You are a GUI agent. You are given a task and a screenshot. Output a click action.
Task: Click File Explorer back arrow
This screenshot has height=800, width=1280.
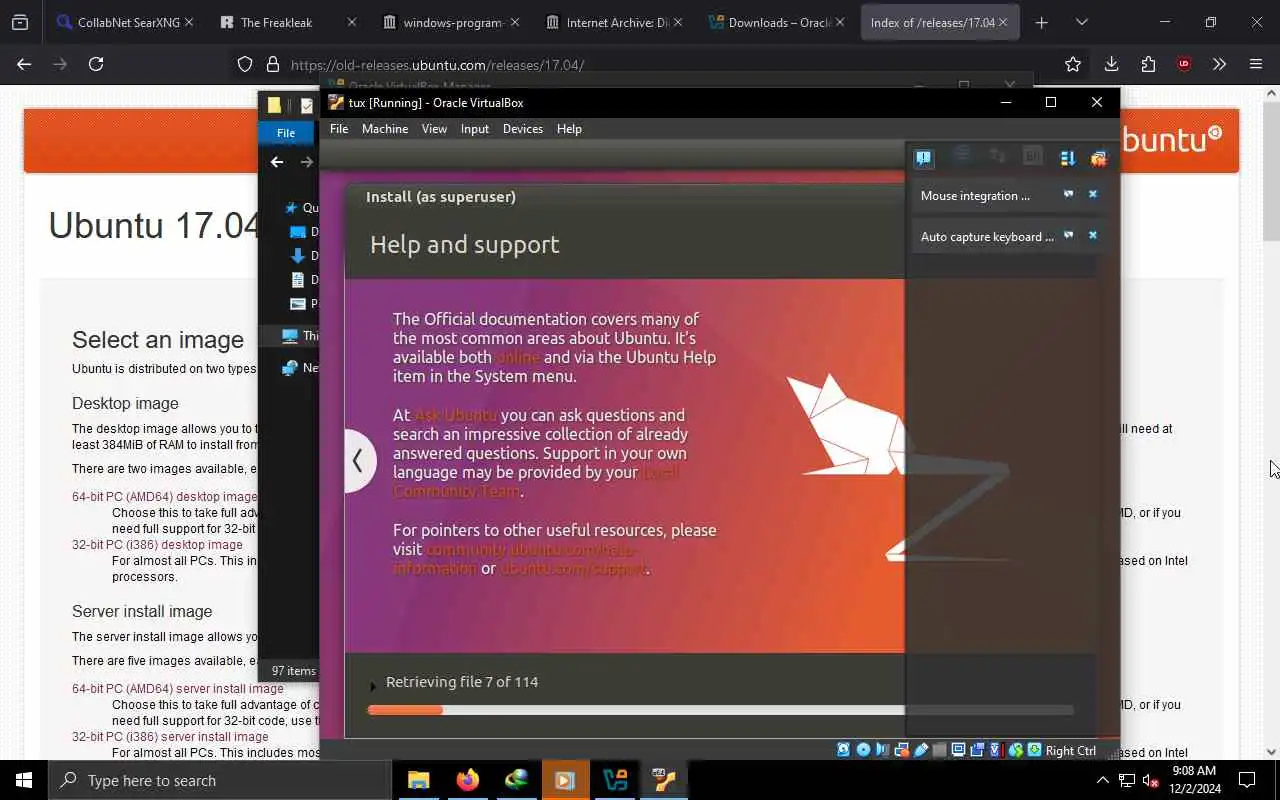(x=277, y=162)
